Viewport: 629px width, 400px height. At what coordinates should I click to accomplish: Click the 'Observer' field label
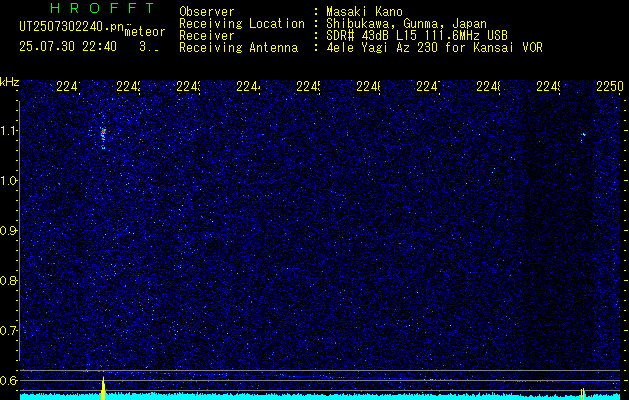point(207,12)
